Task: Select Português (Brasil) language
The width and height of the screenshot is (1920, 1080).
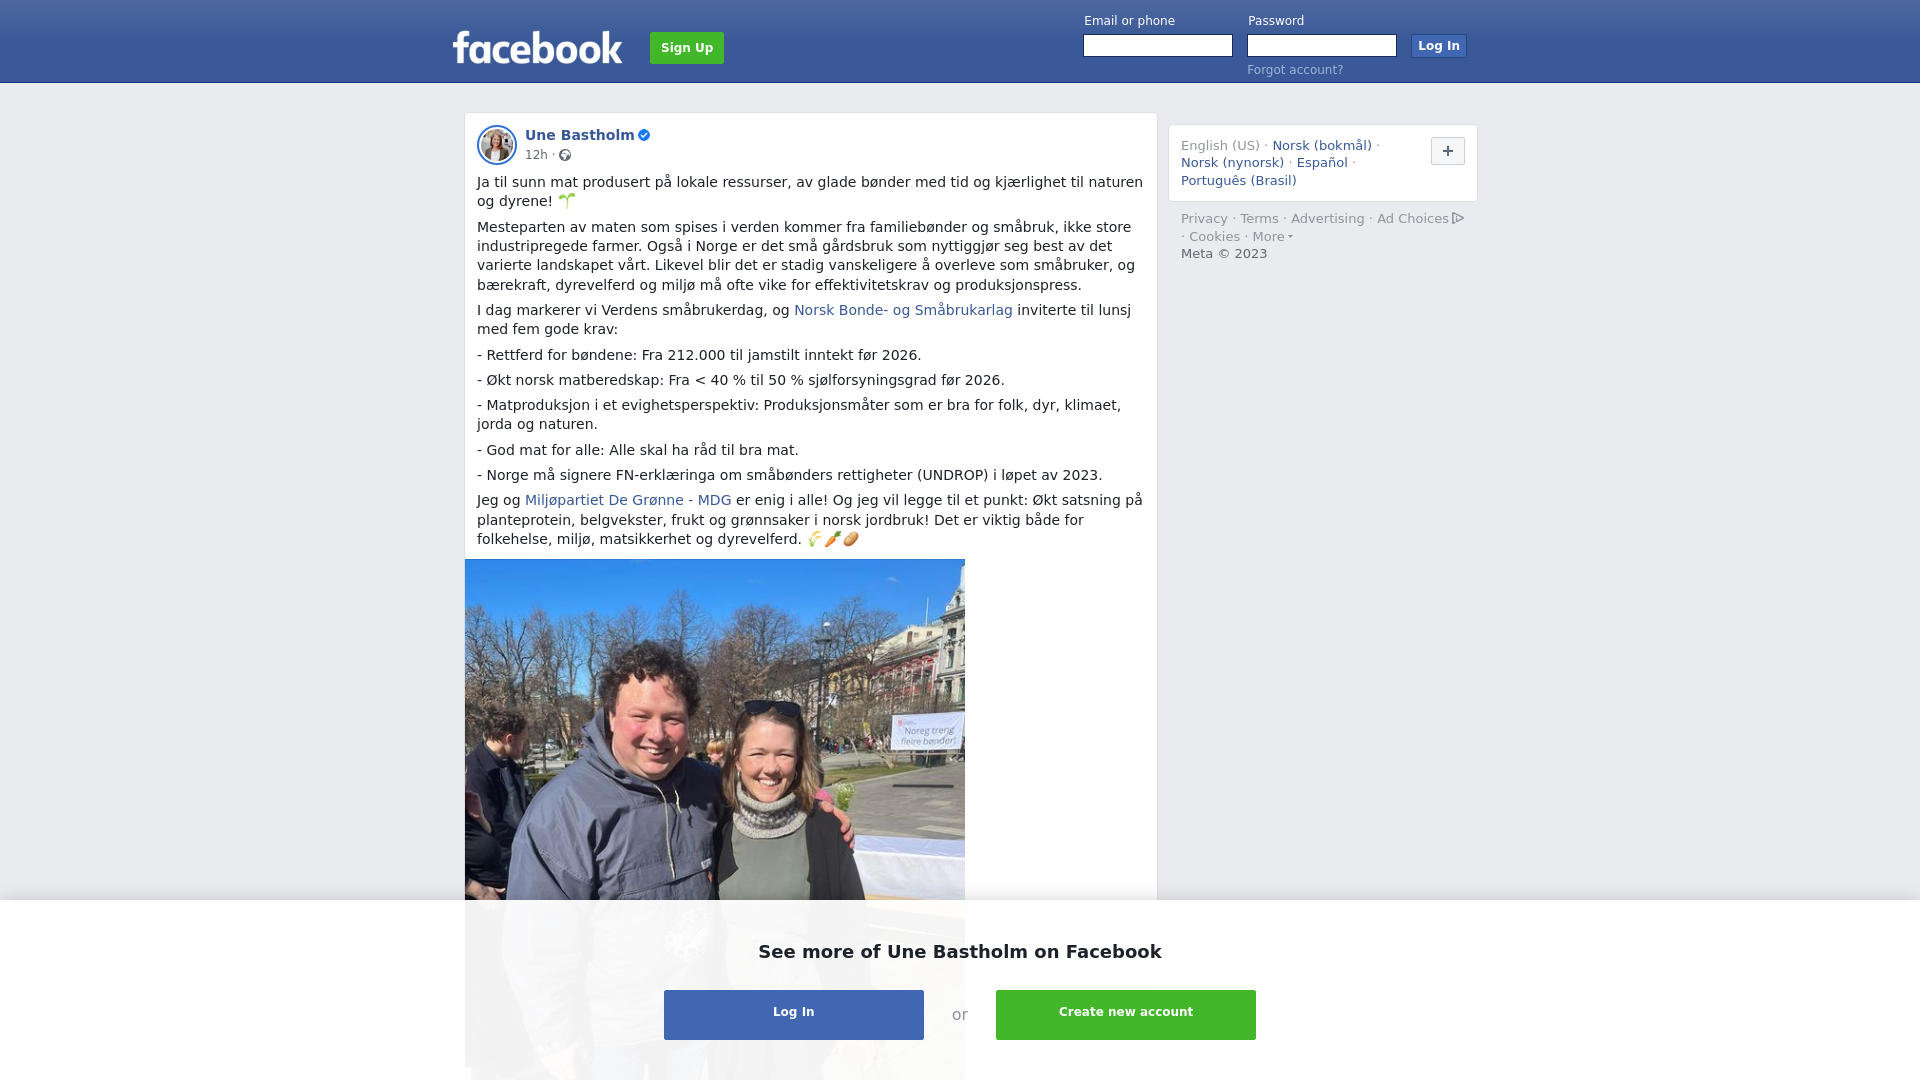Action: (1239, 181)
